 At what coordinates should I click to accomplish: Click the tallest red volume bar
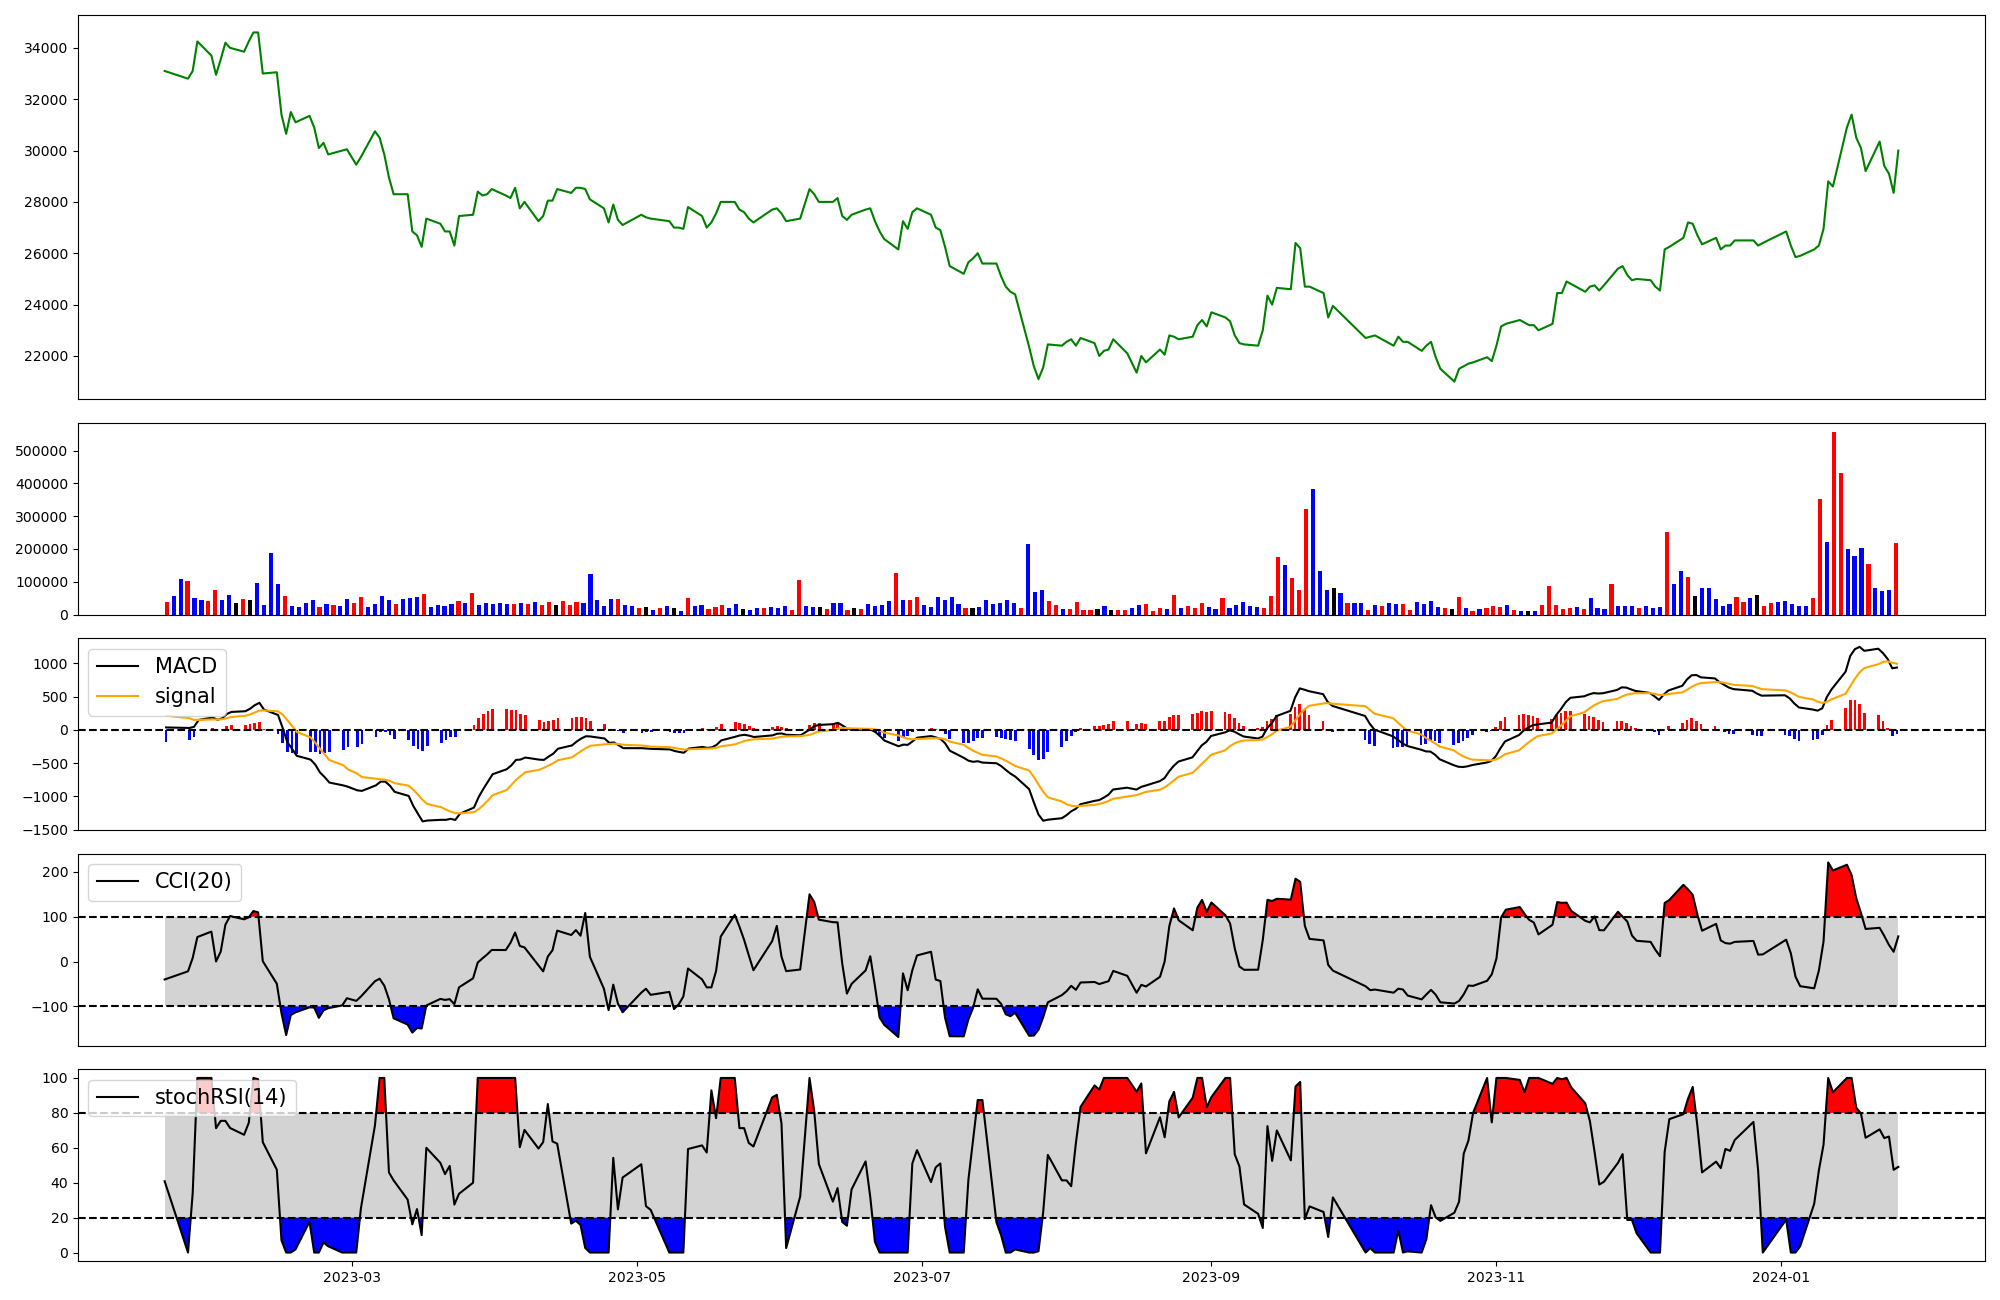pos(1834,523)
